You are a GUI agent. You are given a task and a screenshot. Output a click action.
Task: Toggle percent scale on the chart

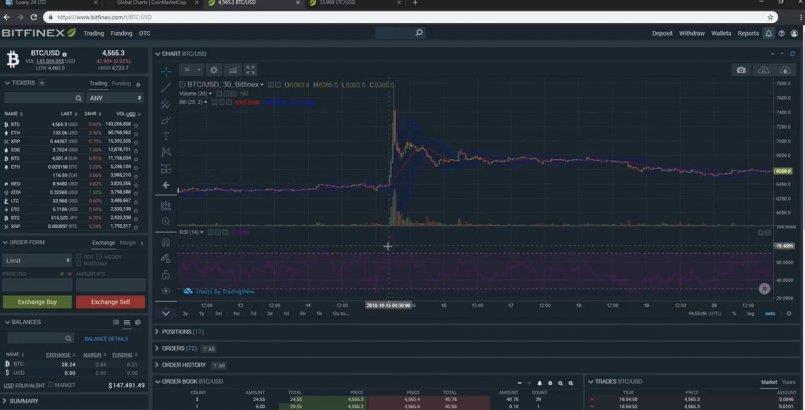coord(734,314)
